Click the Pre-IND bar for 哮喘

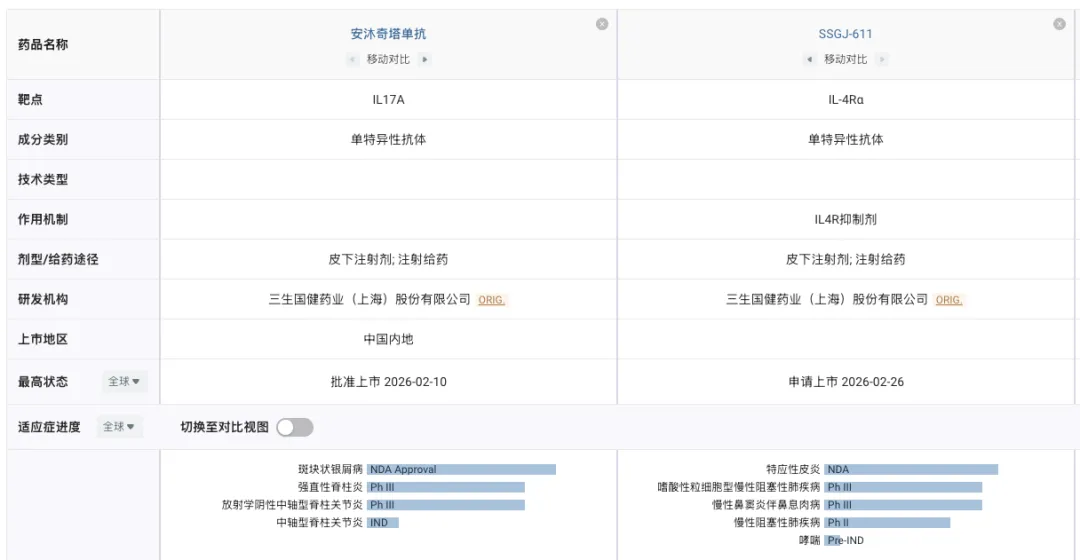point(843,540)
